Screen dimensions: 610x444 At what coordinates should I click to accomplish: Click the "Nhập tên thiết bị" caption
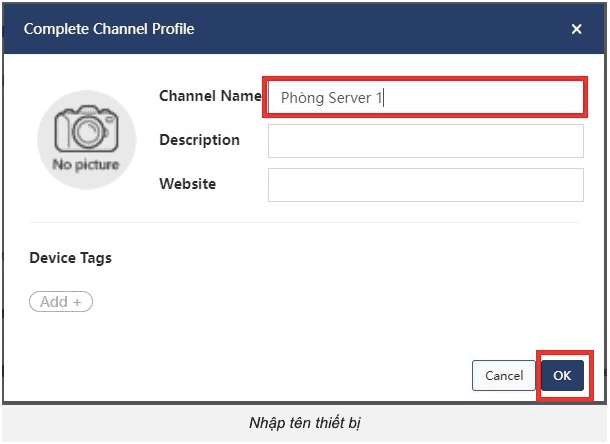305,423
